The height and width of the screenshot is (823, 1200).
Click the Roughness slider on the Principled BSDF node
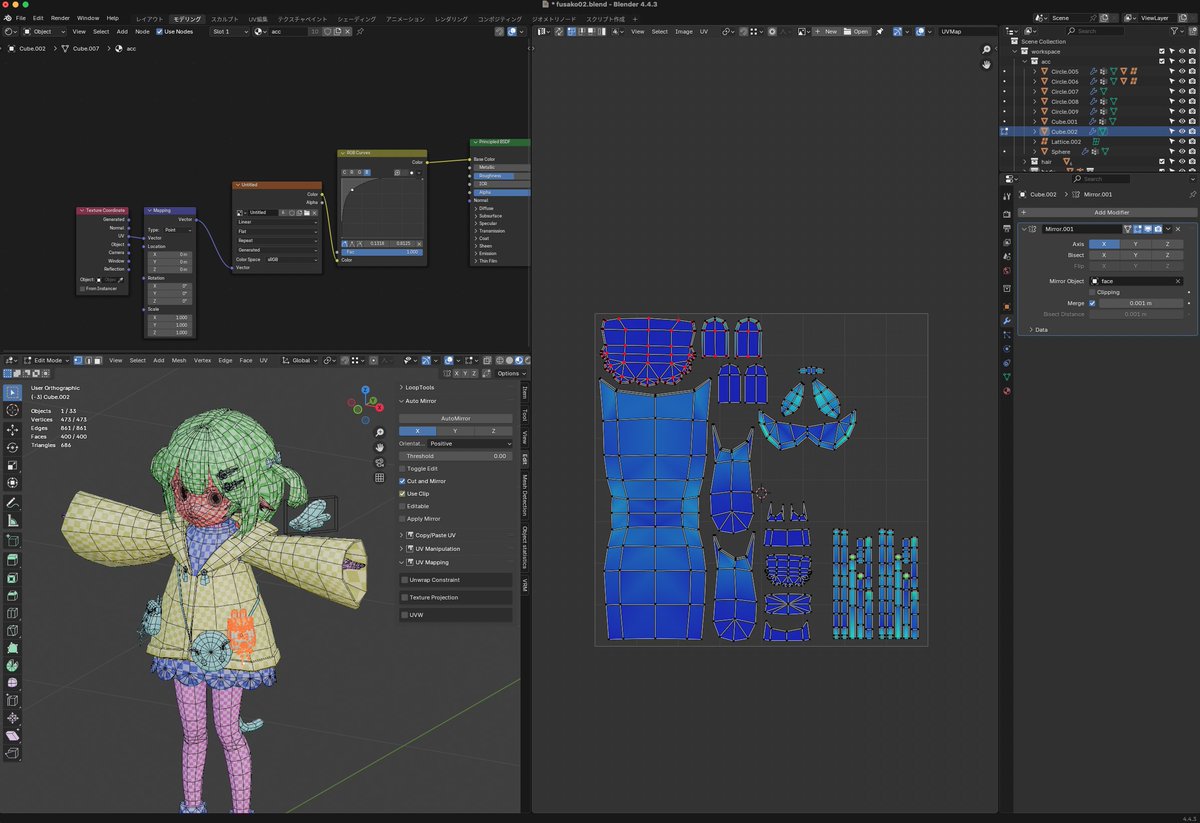(501, 175)
